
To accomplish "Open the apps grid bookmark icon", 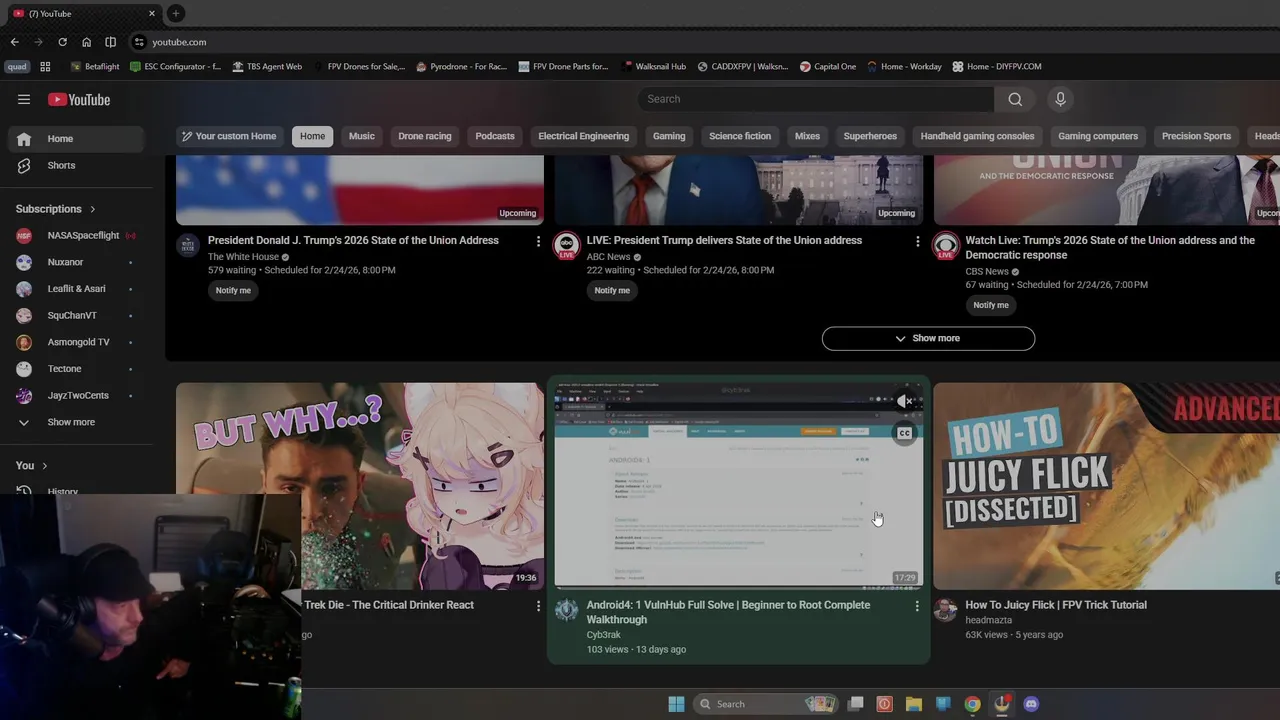I will 45,67.
